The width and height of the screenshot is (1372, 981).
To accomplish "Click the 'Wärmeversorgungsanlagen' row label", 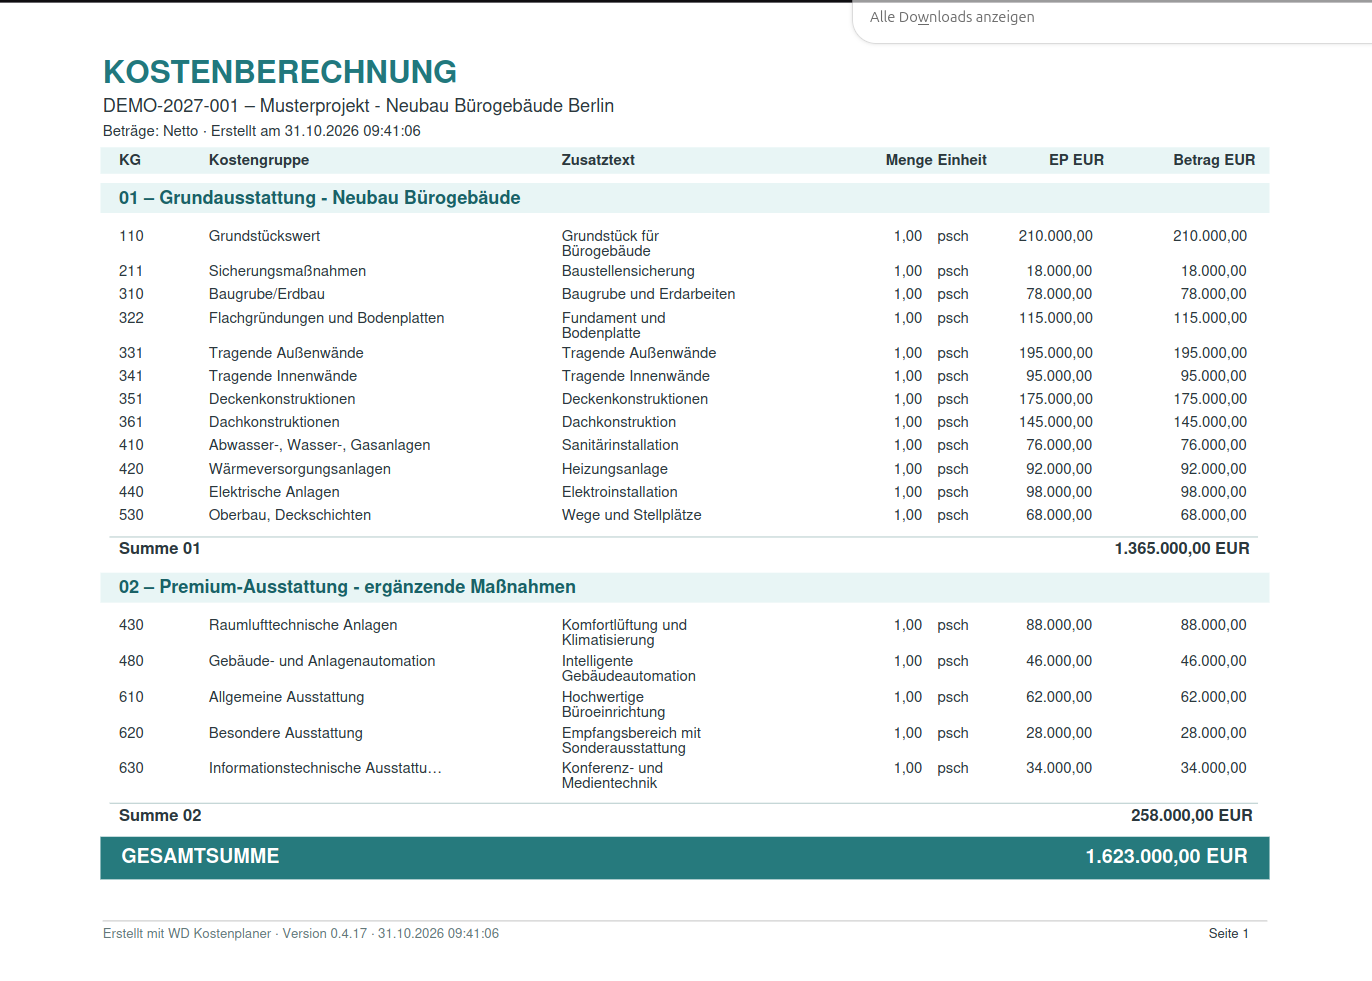I will click(300, 469).
